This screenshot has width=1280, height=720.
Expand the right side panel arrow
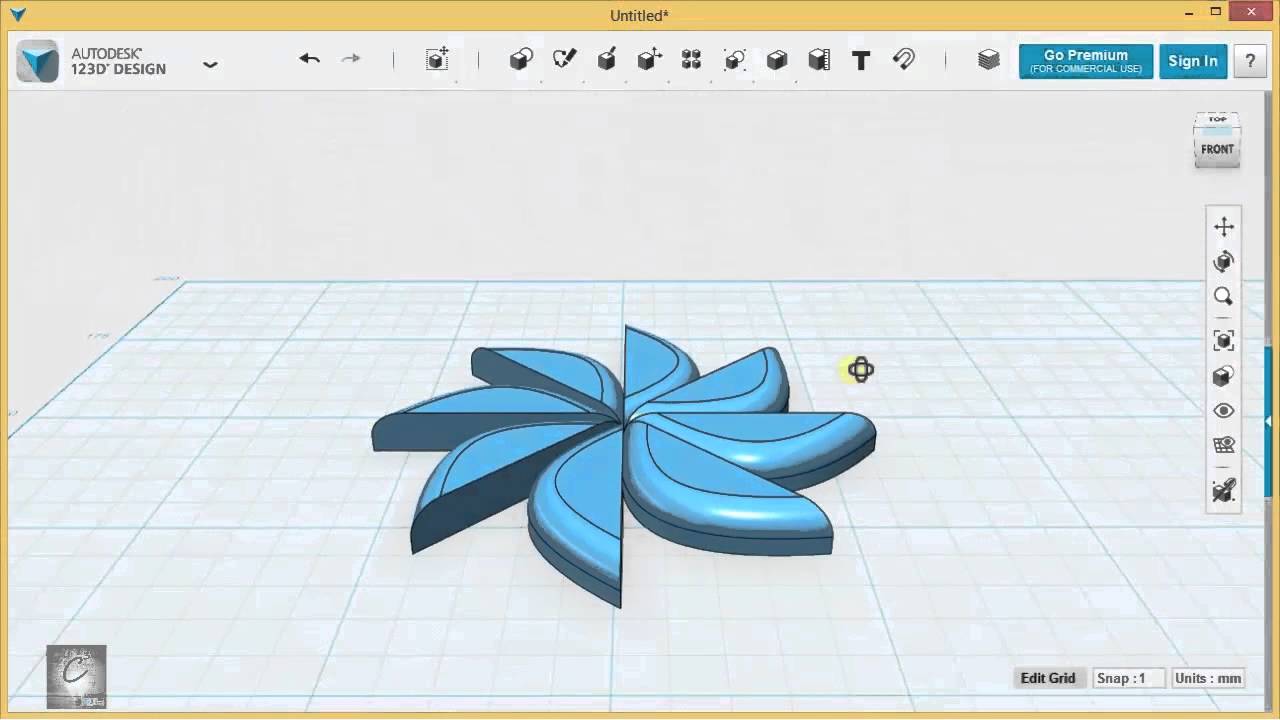click(x=1269, y=421)
